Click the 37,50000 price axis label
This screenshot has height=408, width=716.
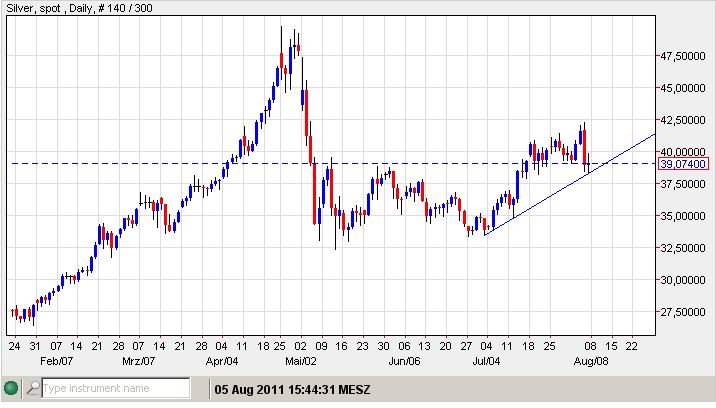coord(683,184)
